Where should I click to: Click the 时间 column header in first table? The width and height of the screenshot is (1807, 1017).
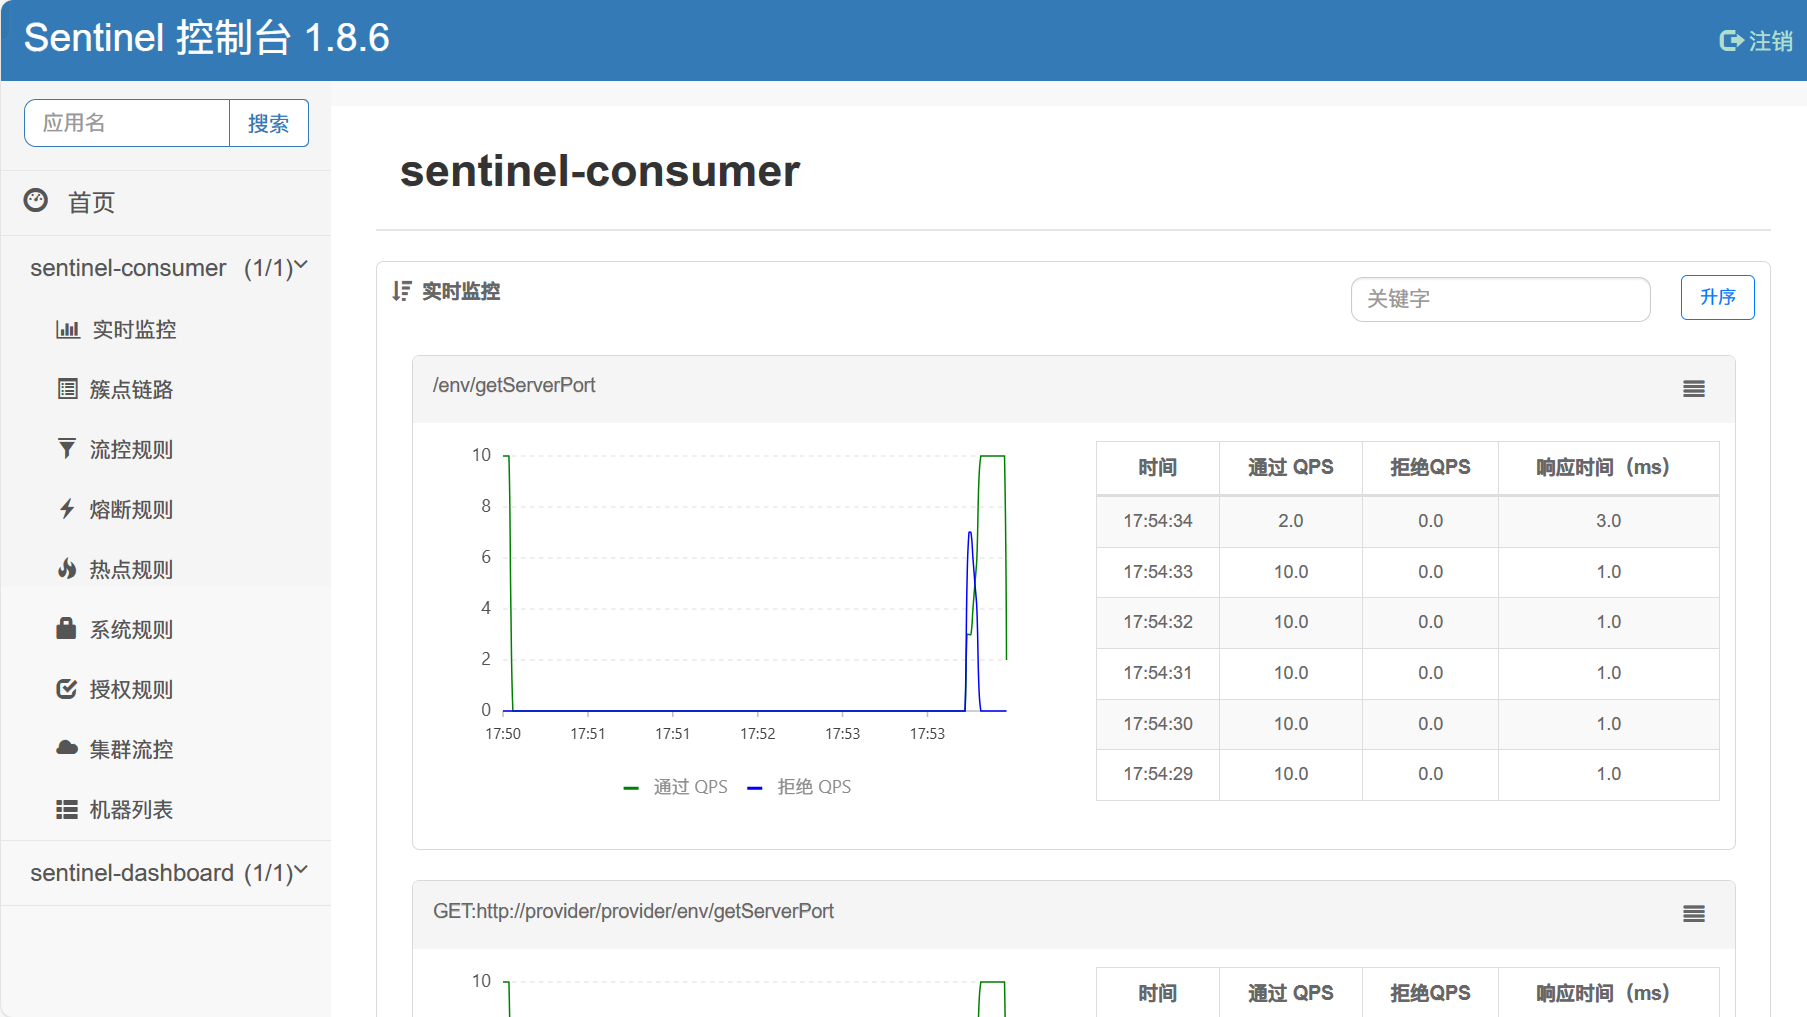(x=1158, y=467)
